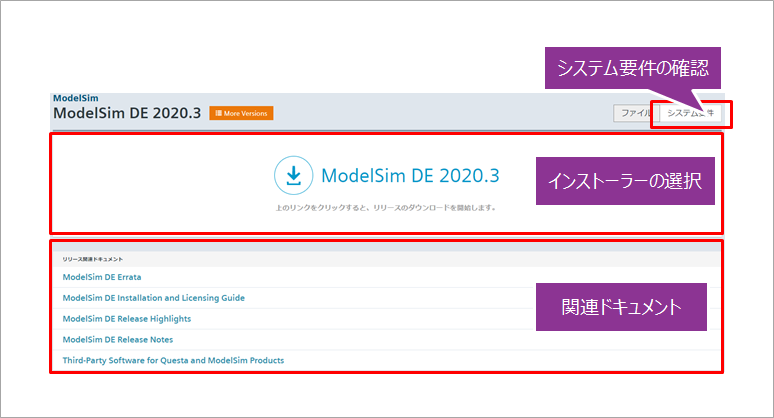This screenshot has width=774, height=418.
Task: Click the large ModelSim DE 2020.3 download link
Action: [410, 176]
